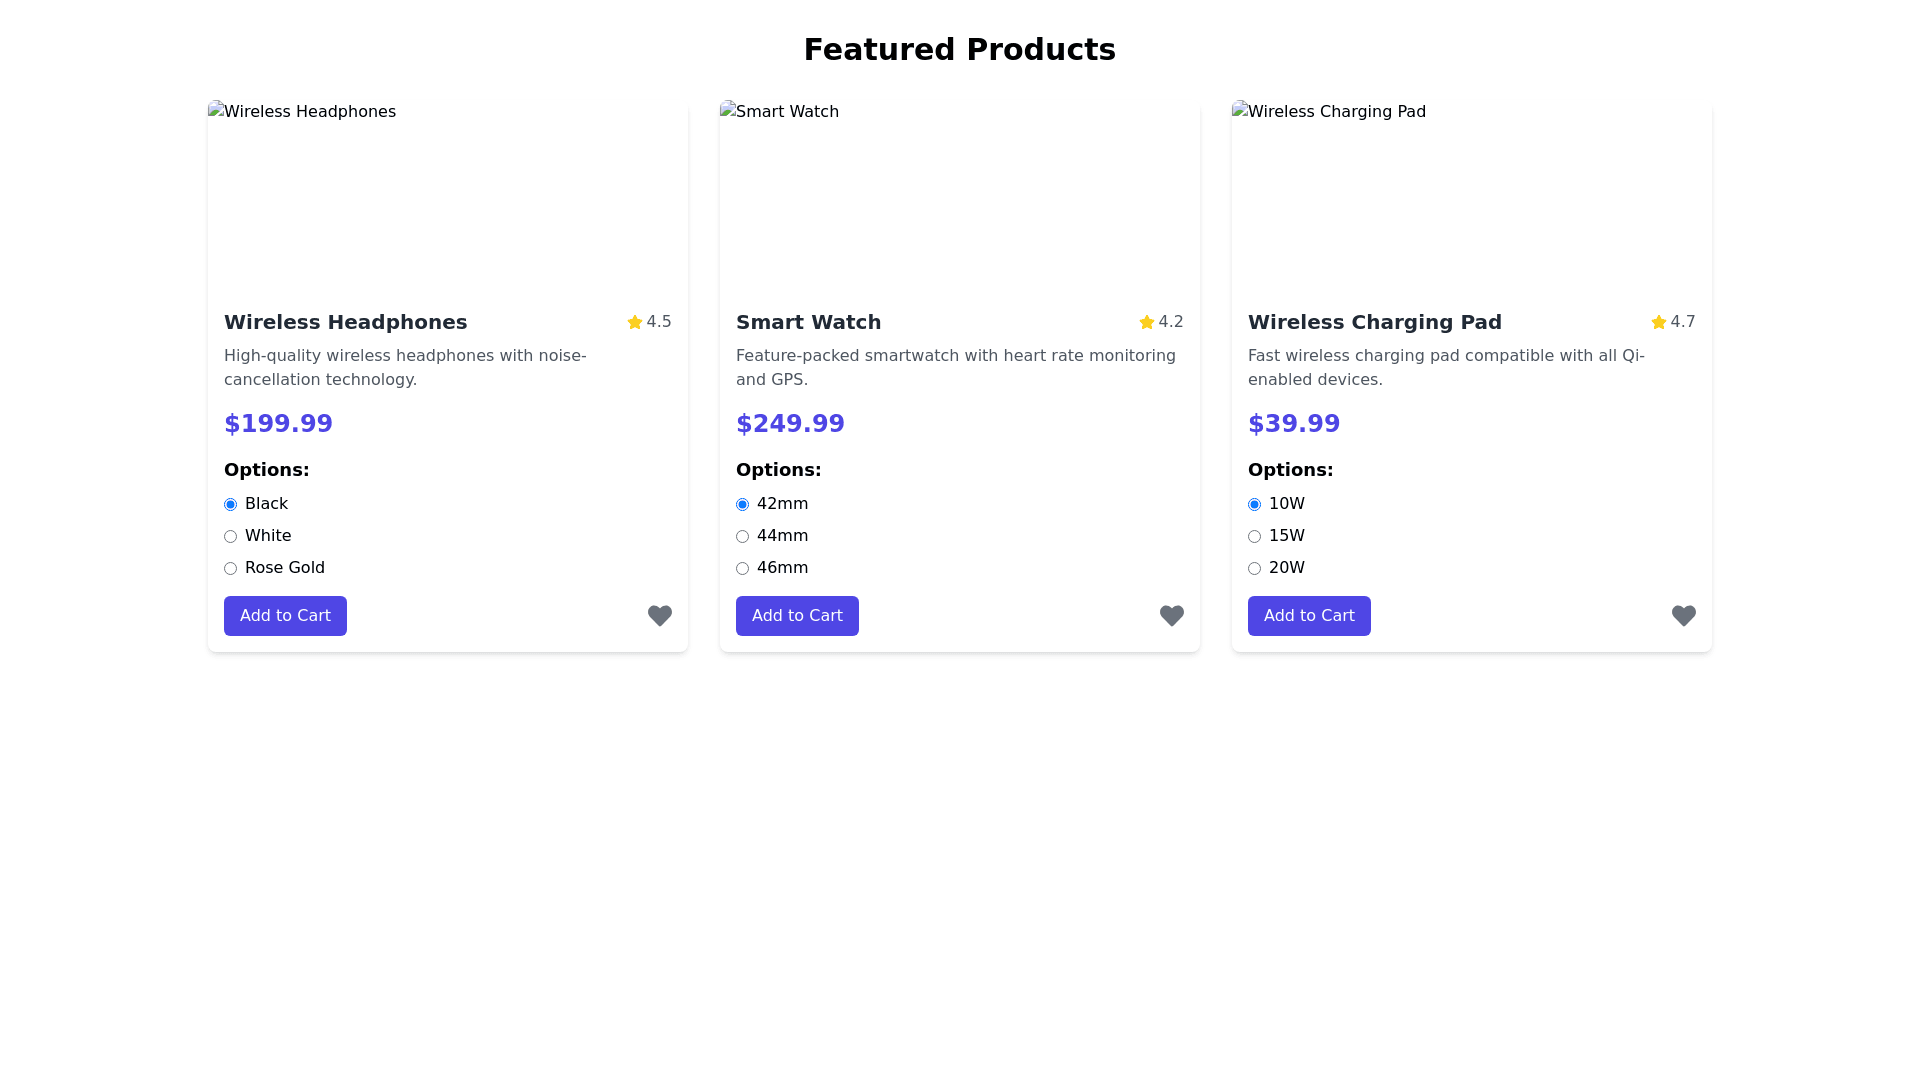Click the Wireless Charging Pad title
The image size is (1920, 1080).
coord(1374,322)
